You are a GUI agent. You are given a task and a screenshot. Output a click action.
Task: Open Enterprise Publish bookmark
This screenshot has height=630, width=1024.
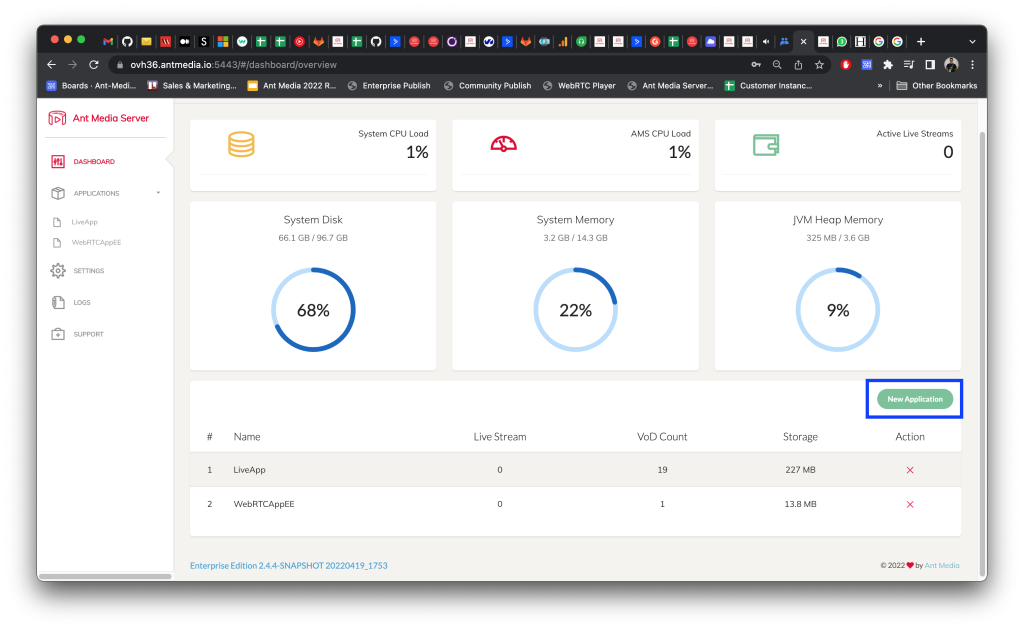point(389,86)
